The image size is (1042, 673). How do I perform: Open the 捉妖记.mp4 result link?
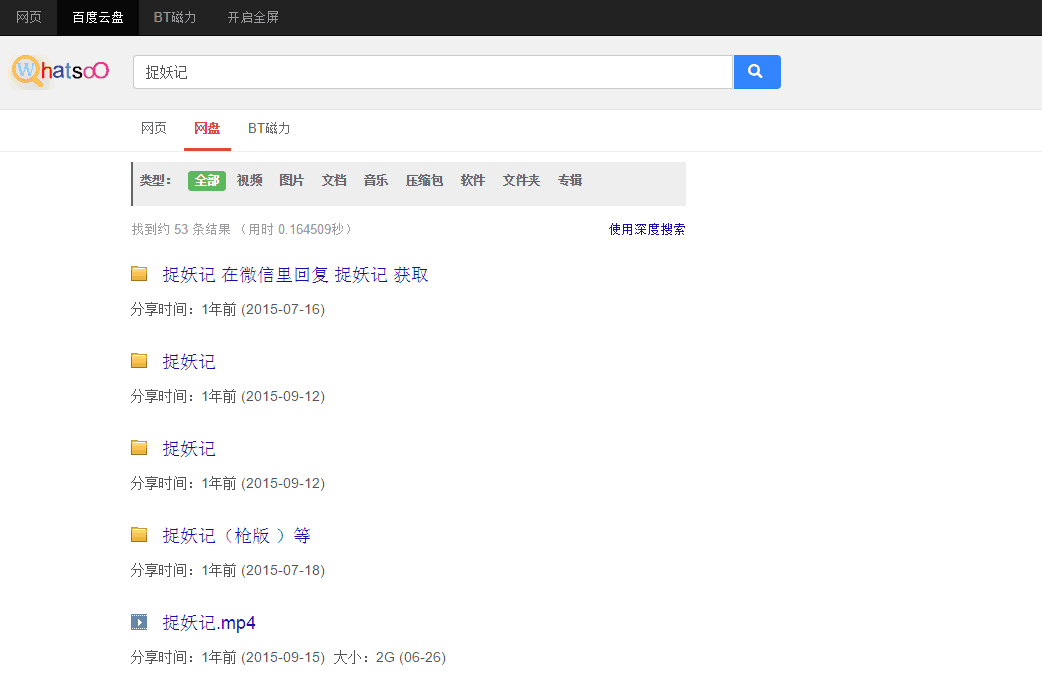coord(209,622)
